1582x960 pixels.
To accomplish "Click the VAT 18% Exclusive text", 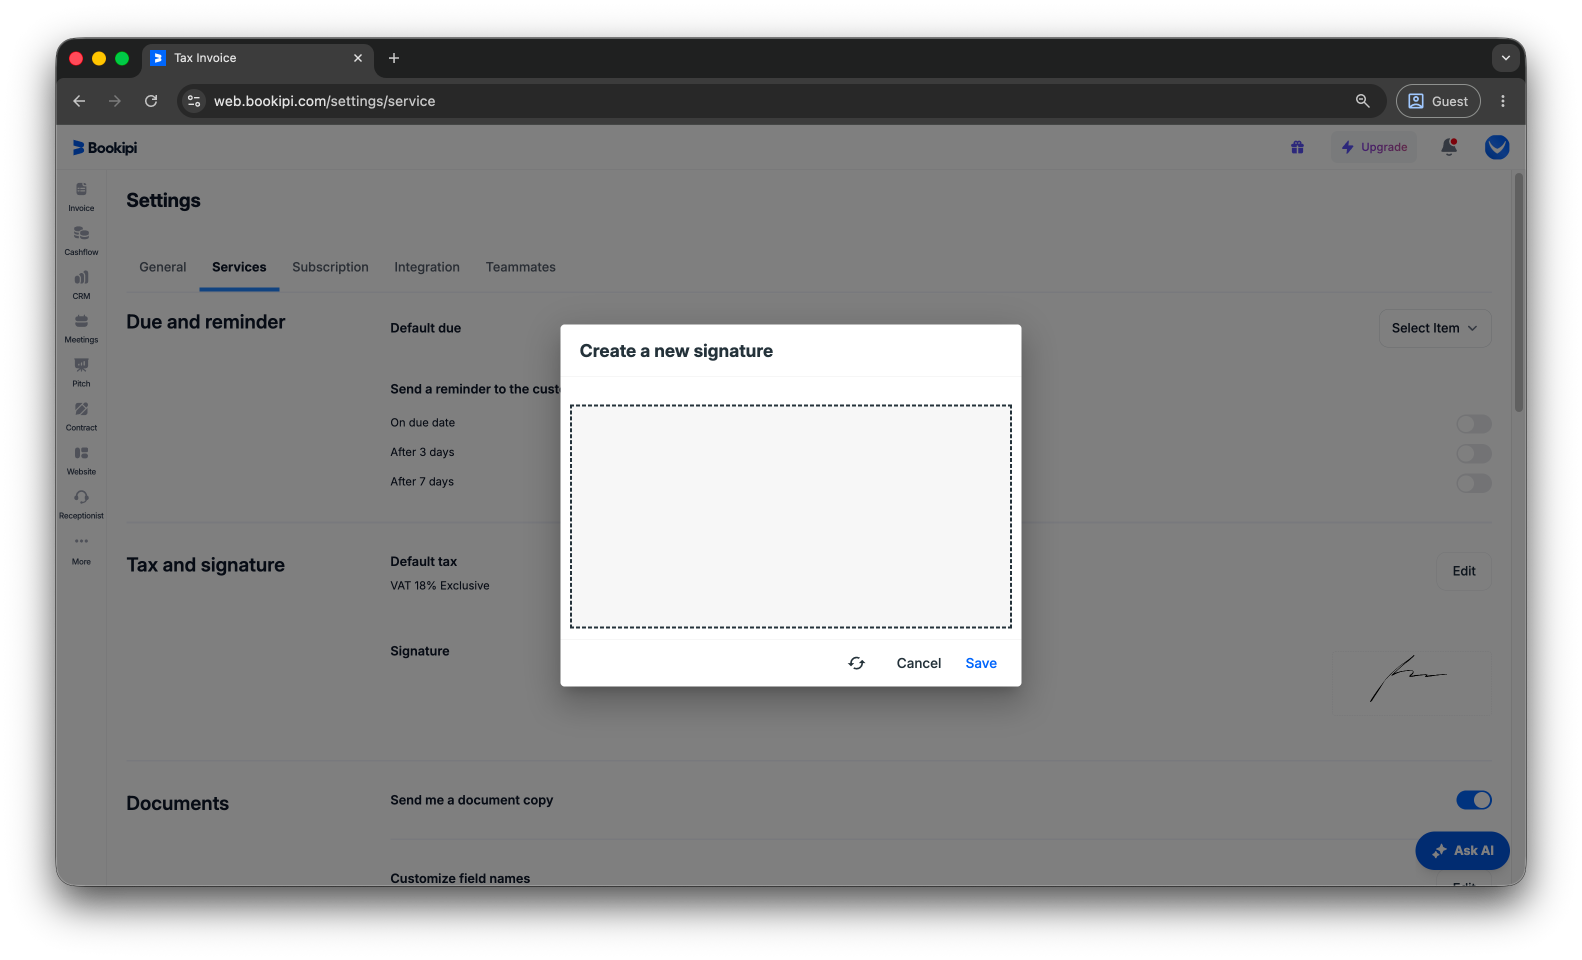I will click(x=440, y=586).
